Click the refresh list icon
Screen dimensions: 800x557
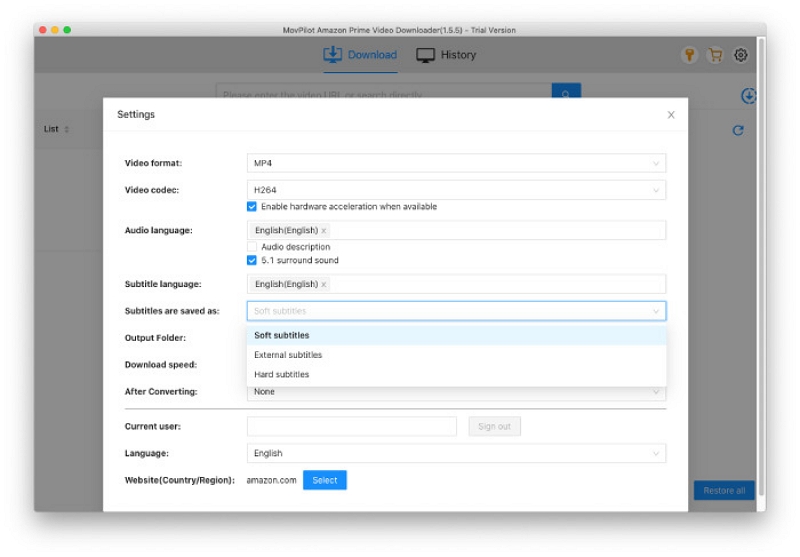(x=738, y=130)
